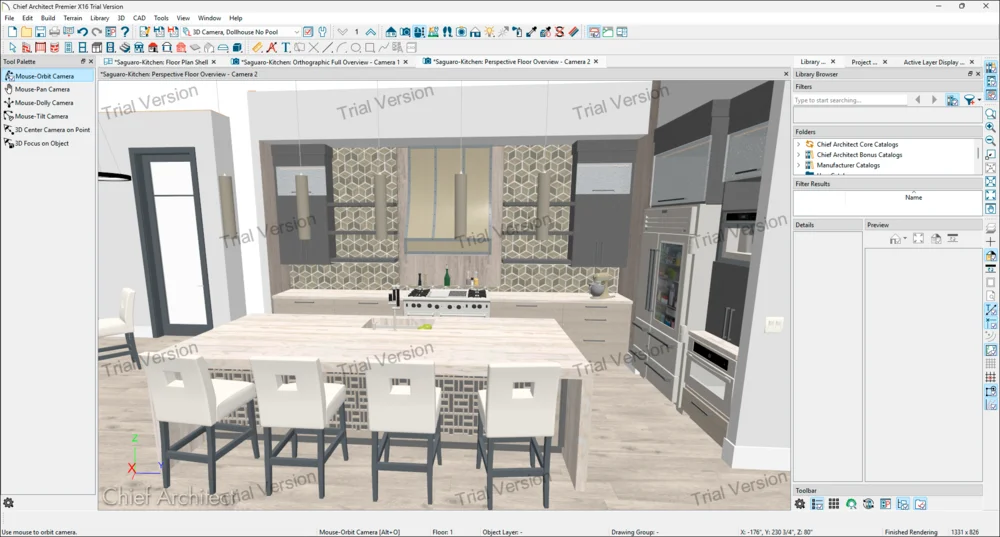
Task: Toggle the highlighted side window cabinet icon
Action: pos(595,32)
